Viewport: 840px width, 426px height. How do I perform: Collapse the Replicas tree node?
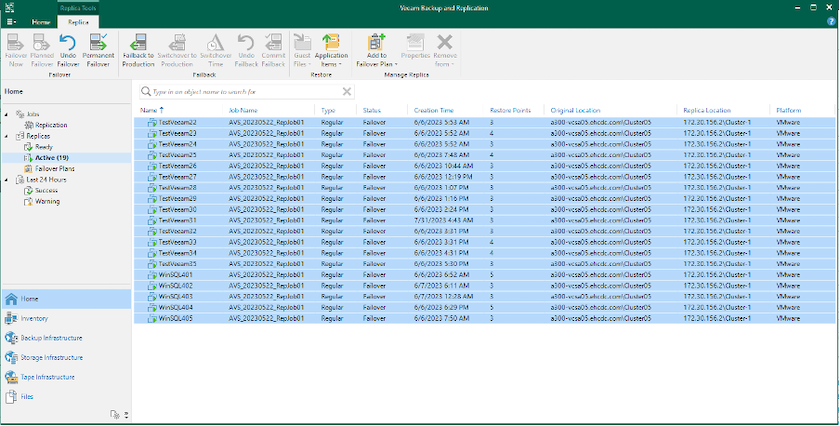(x=7, y=135)
